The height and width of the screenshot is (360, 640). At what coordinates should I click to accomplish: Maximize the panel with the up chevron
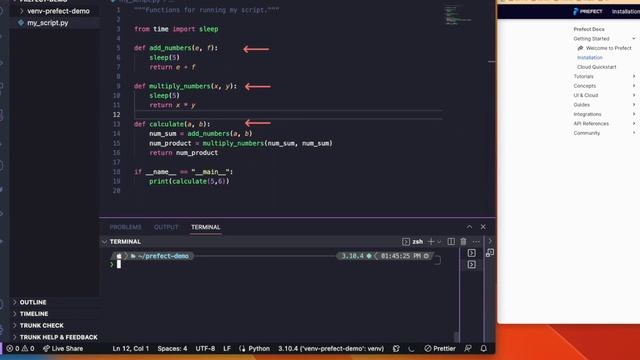(469, 227)
